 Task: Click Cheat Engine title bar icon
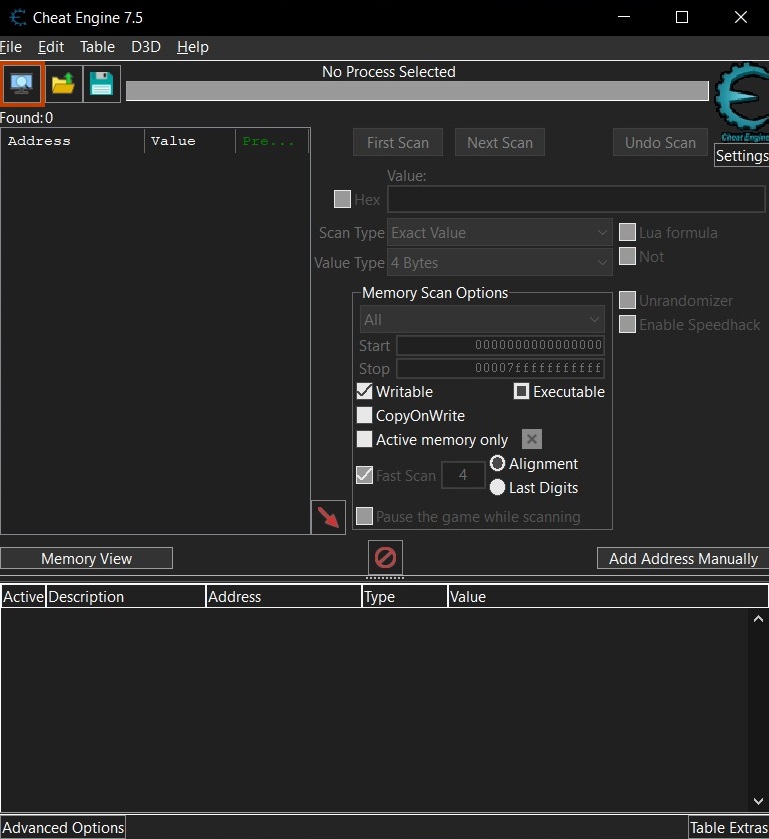tap(18, 18)
